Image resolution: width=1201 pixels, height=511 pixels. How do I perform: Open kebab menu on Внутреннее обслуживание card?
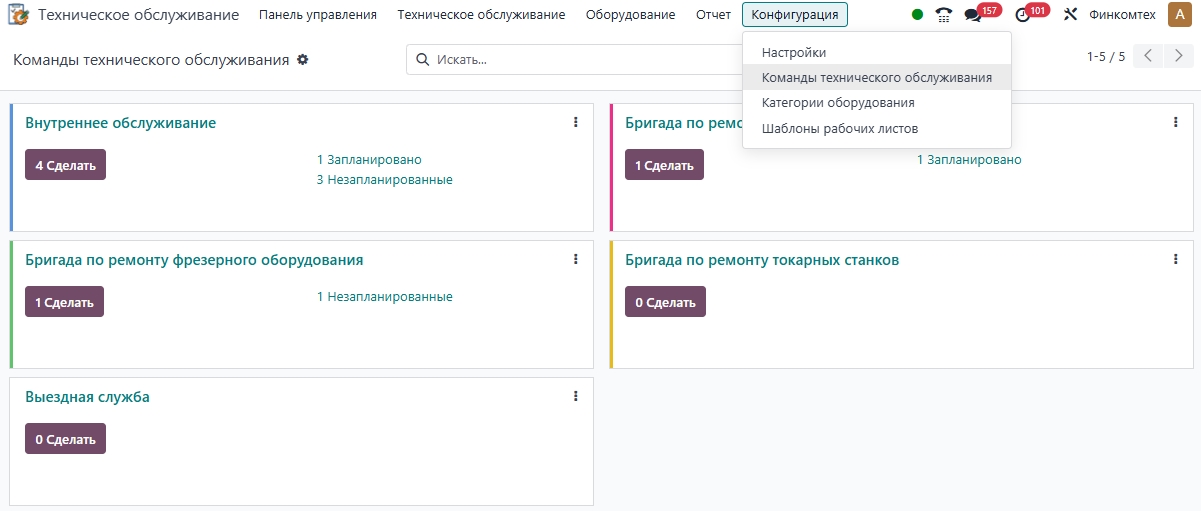576,122
